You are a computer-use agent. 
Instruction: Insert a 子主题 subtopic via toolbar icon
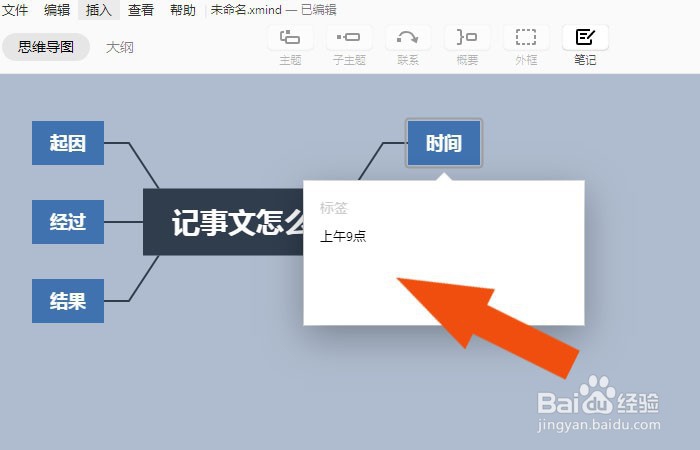pyautogui.click(x=349, y=38)
